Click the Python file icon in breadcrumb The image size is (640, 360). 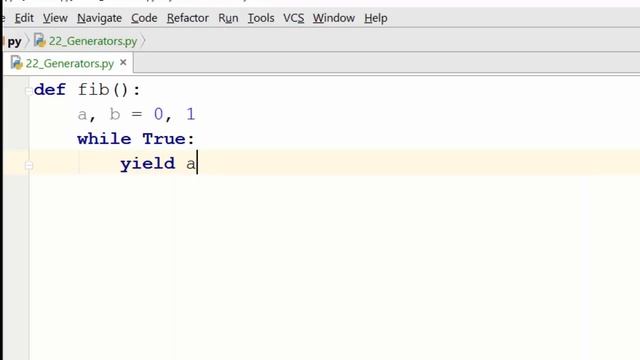tap(40, 40)
